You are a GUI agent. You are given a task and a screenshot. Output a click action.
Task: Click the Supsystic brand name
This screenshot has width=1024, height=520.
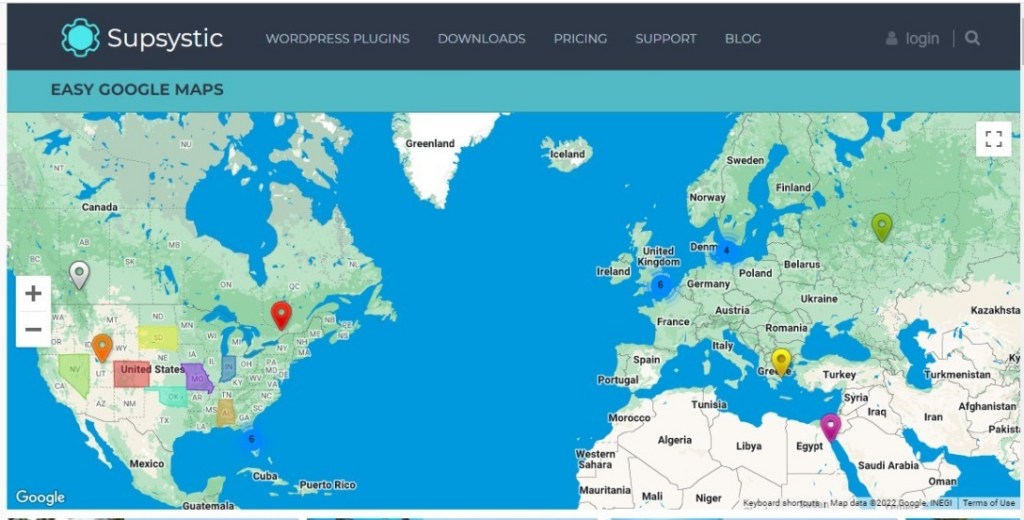165,39
